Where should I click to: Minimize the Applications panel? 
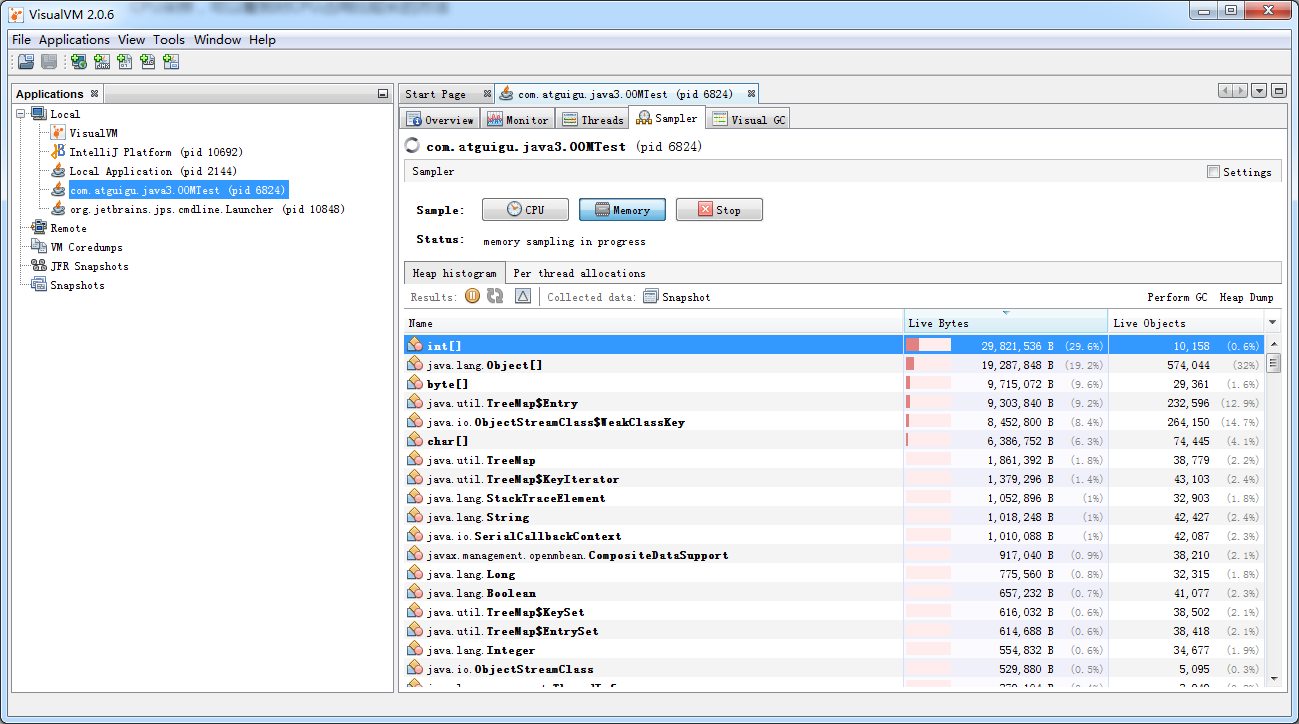pyautogui.click(x=383, y=94)
